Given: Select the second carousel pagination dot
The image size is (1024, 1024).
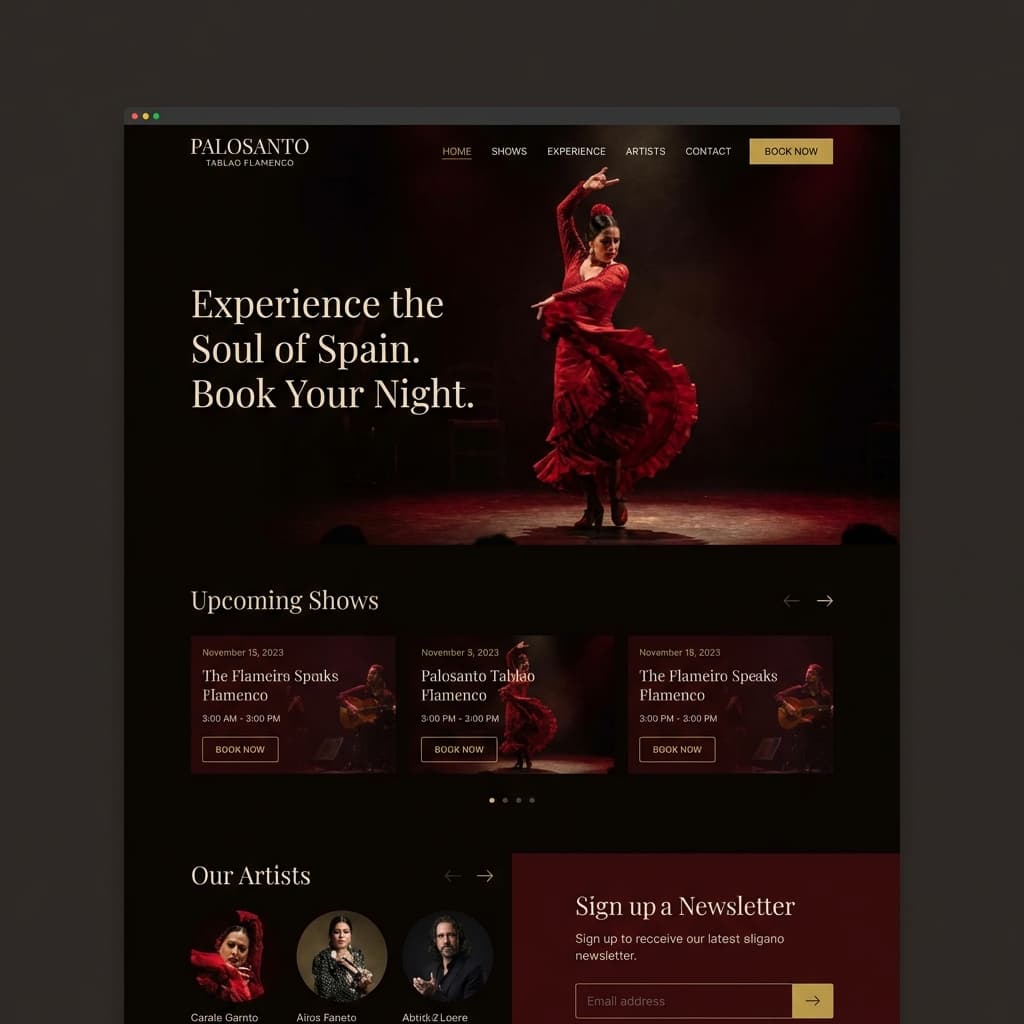Looking at the screenshot, I should point(505,800).
